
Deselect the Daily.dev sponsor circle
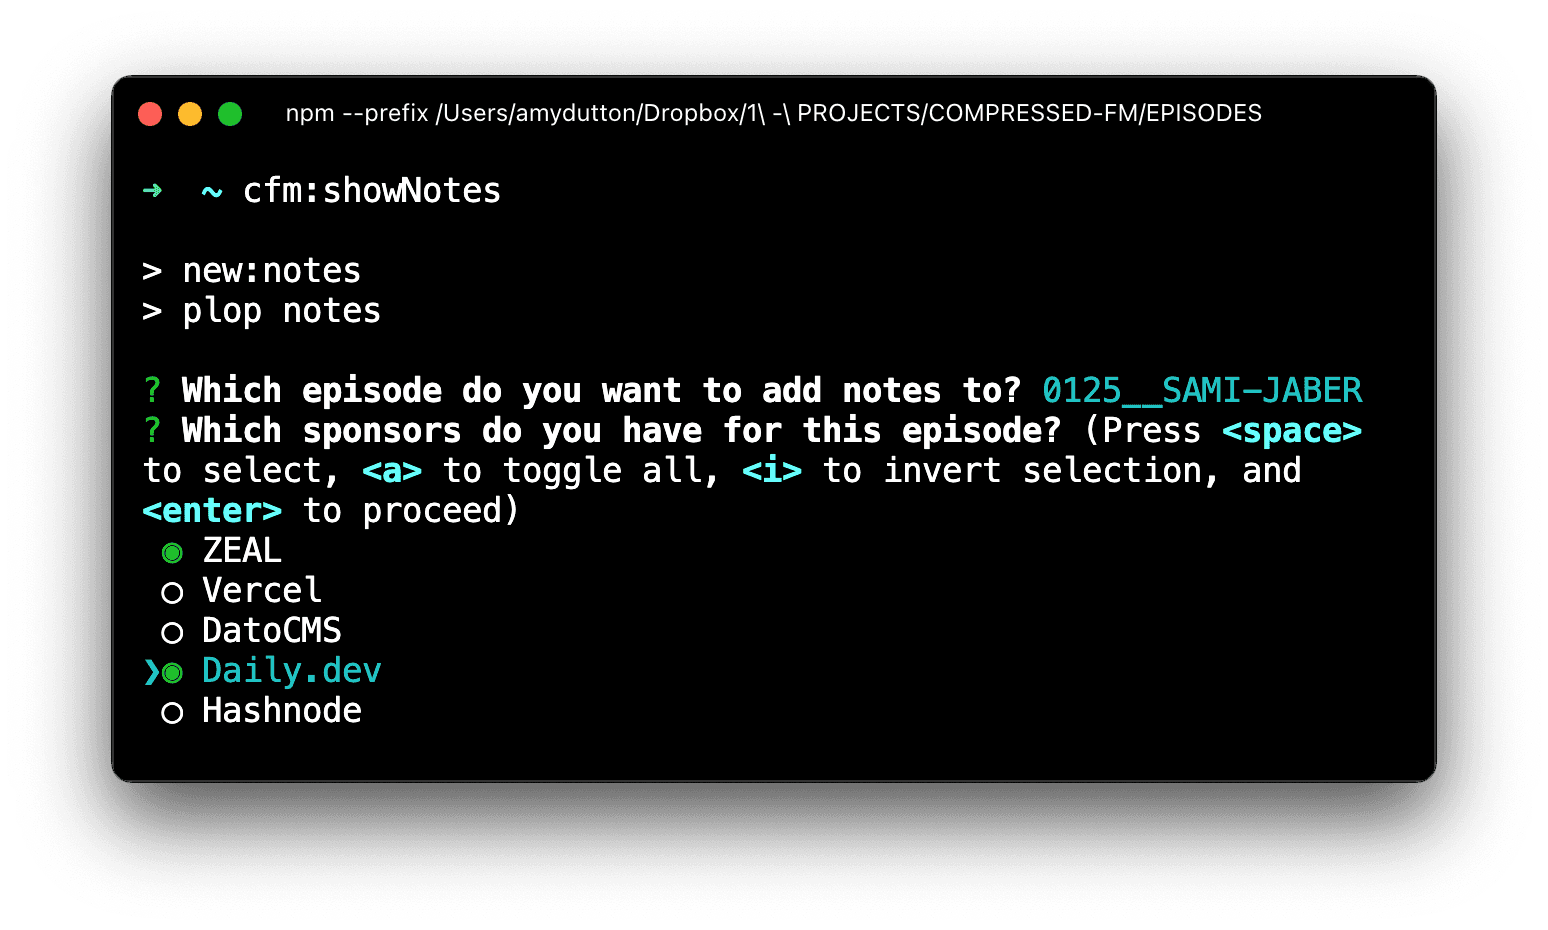pos(172,673)
